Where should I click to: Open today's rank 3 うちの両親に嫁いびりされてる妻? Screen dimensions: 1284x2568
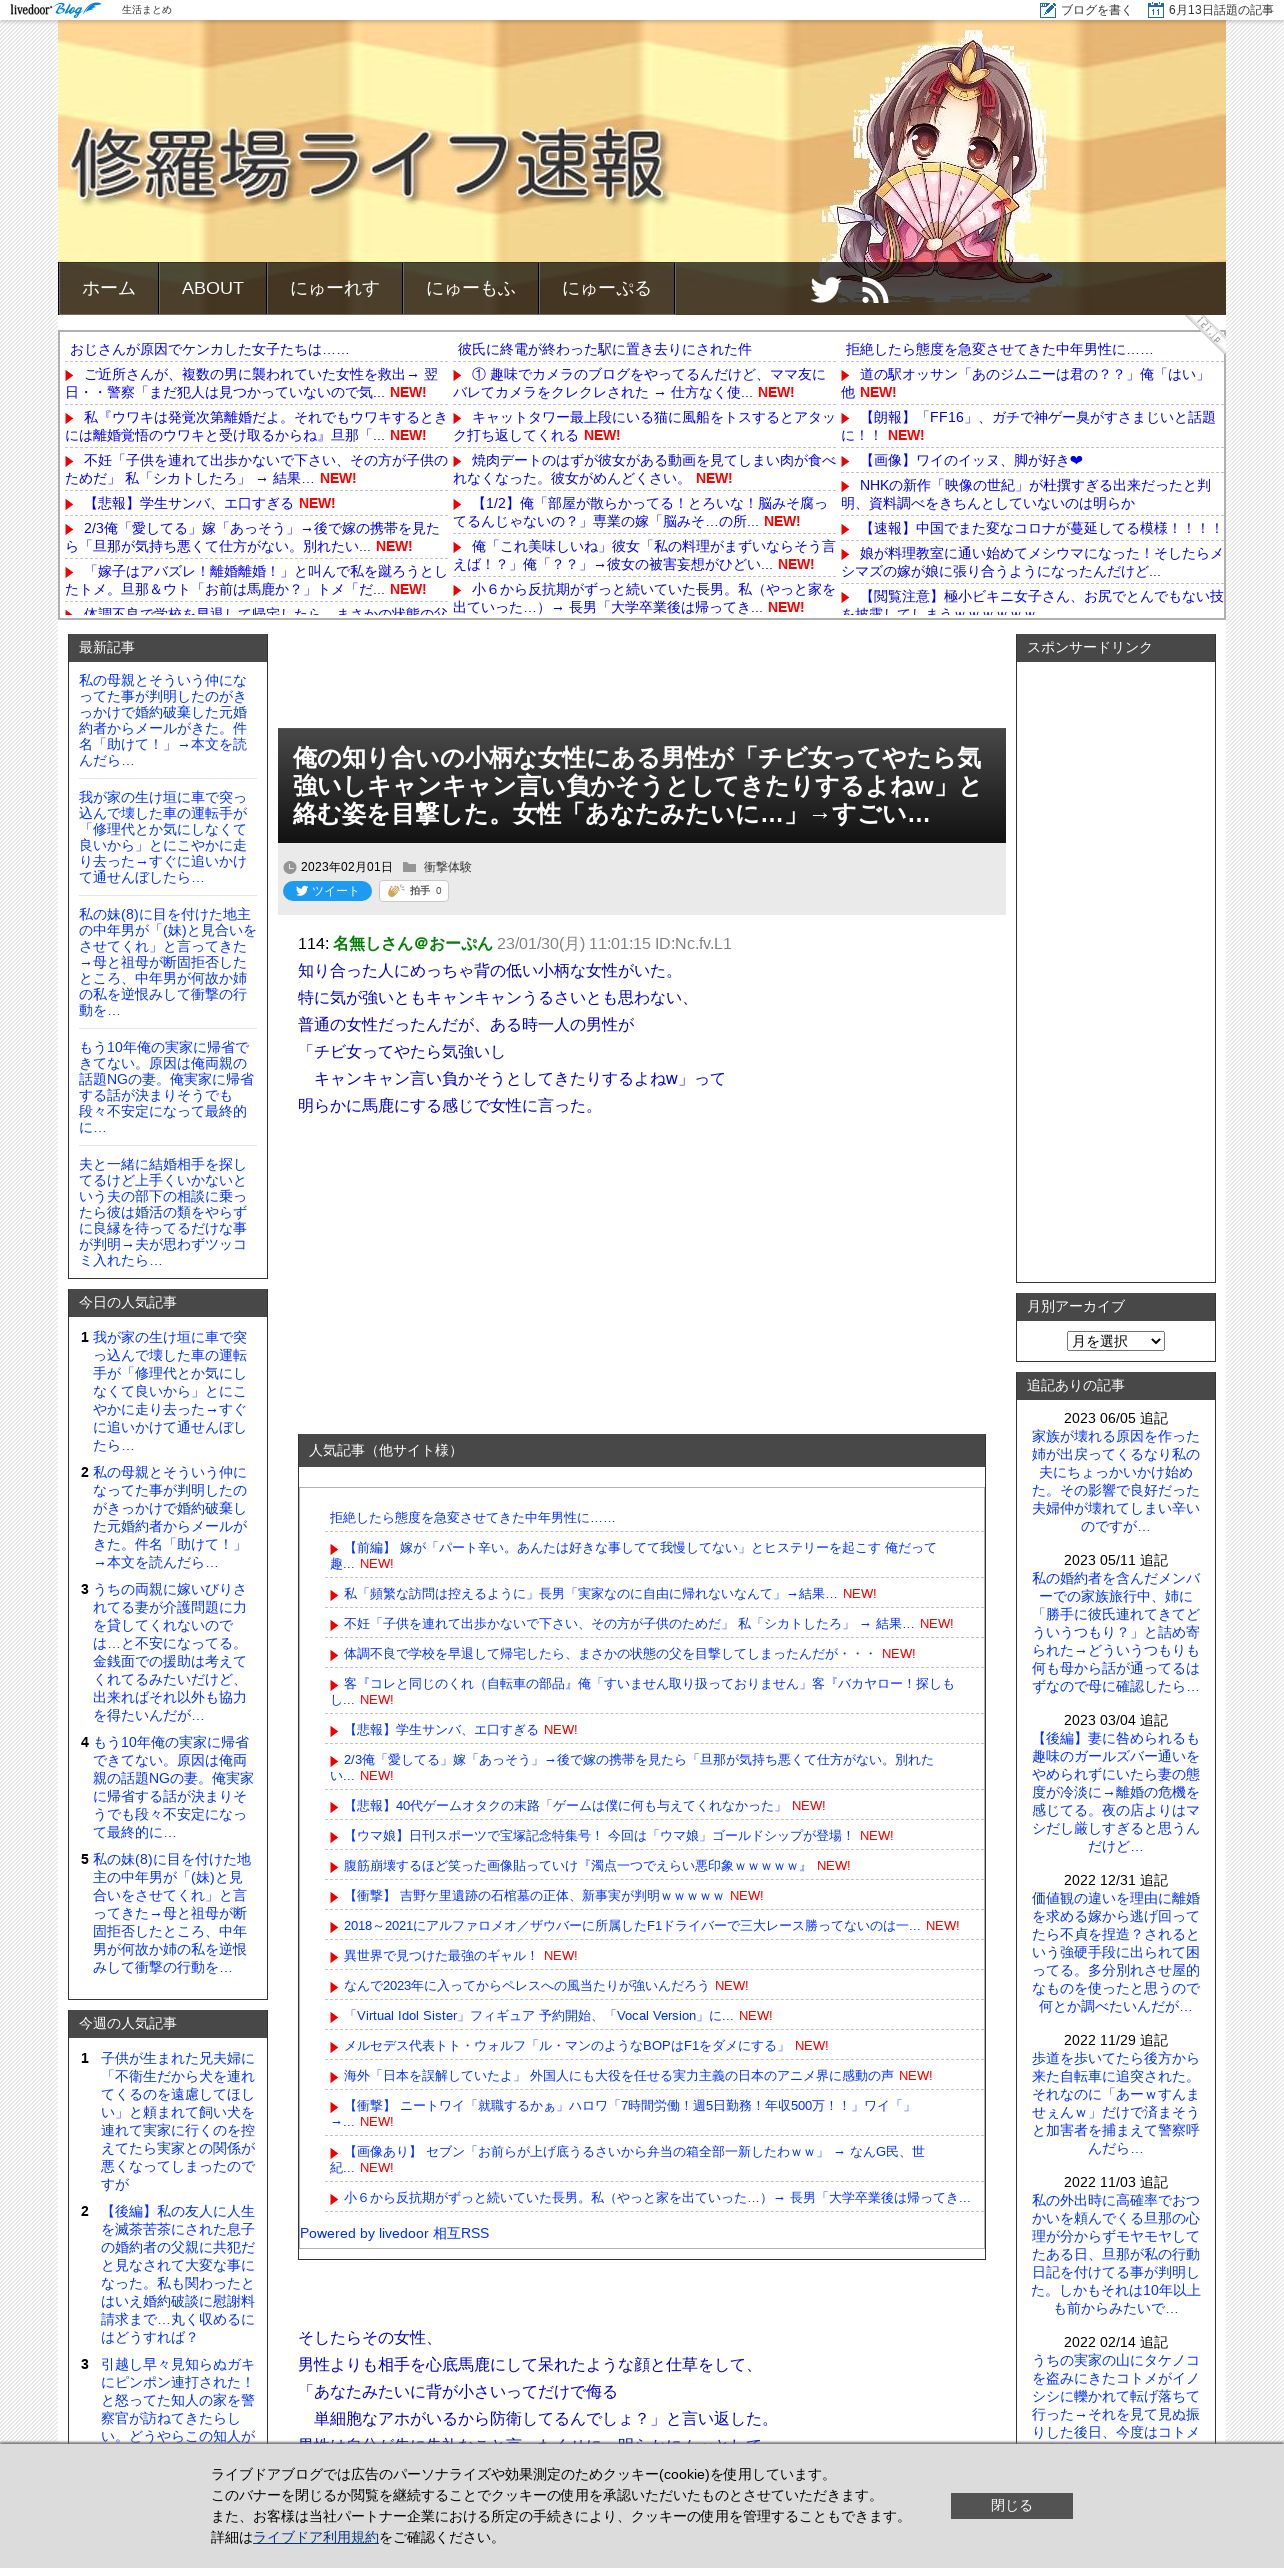(170, 1651)
